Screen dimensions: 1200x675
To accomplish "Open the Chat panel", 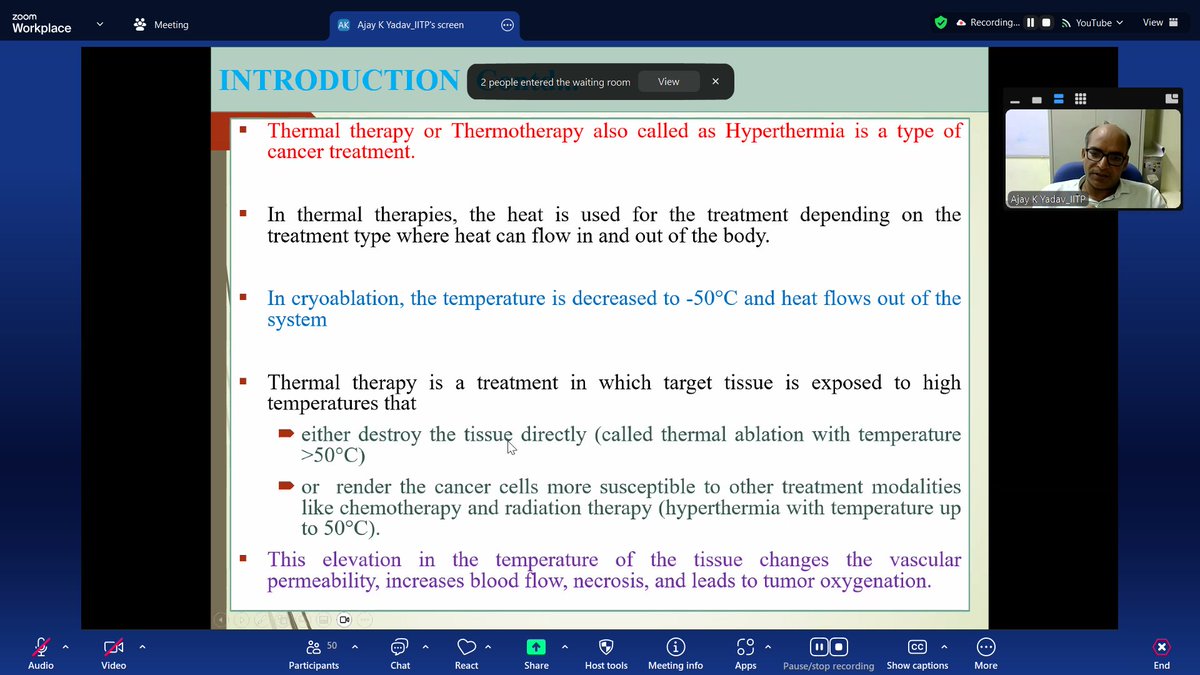I will tap(400, 653).
